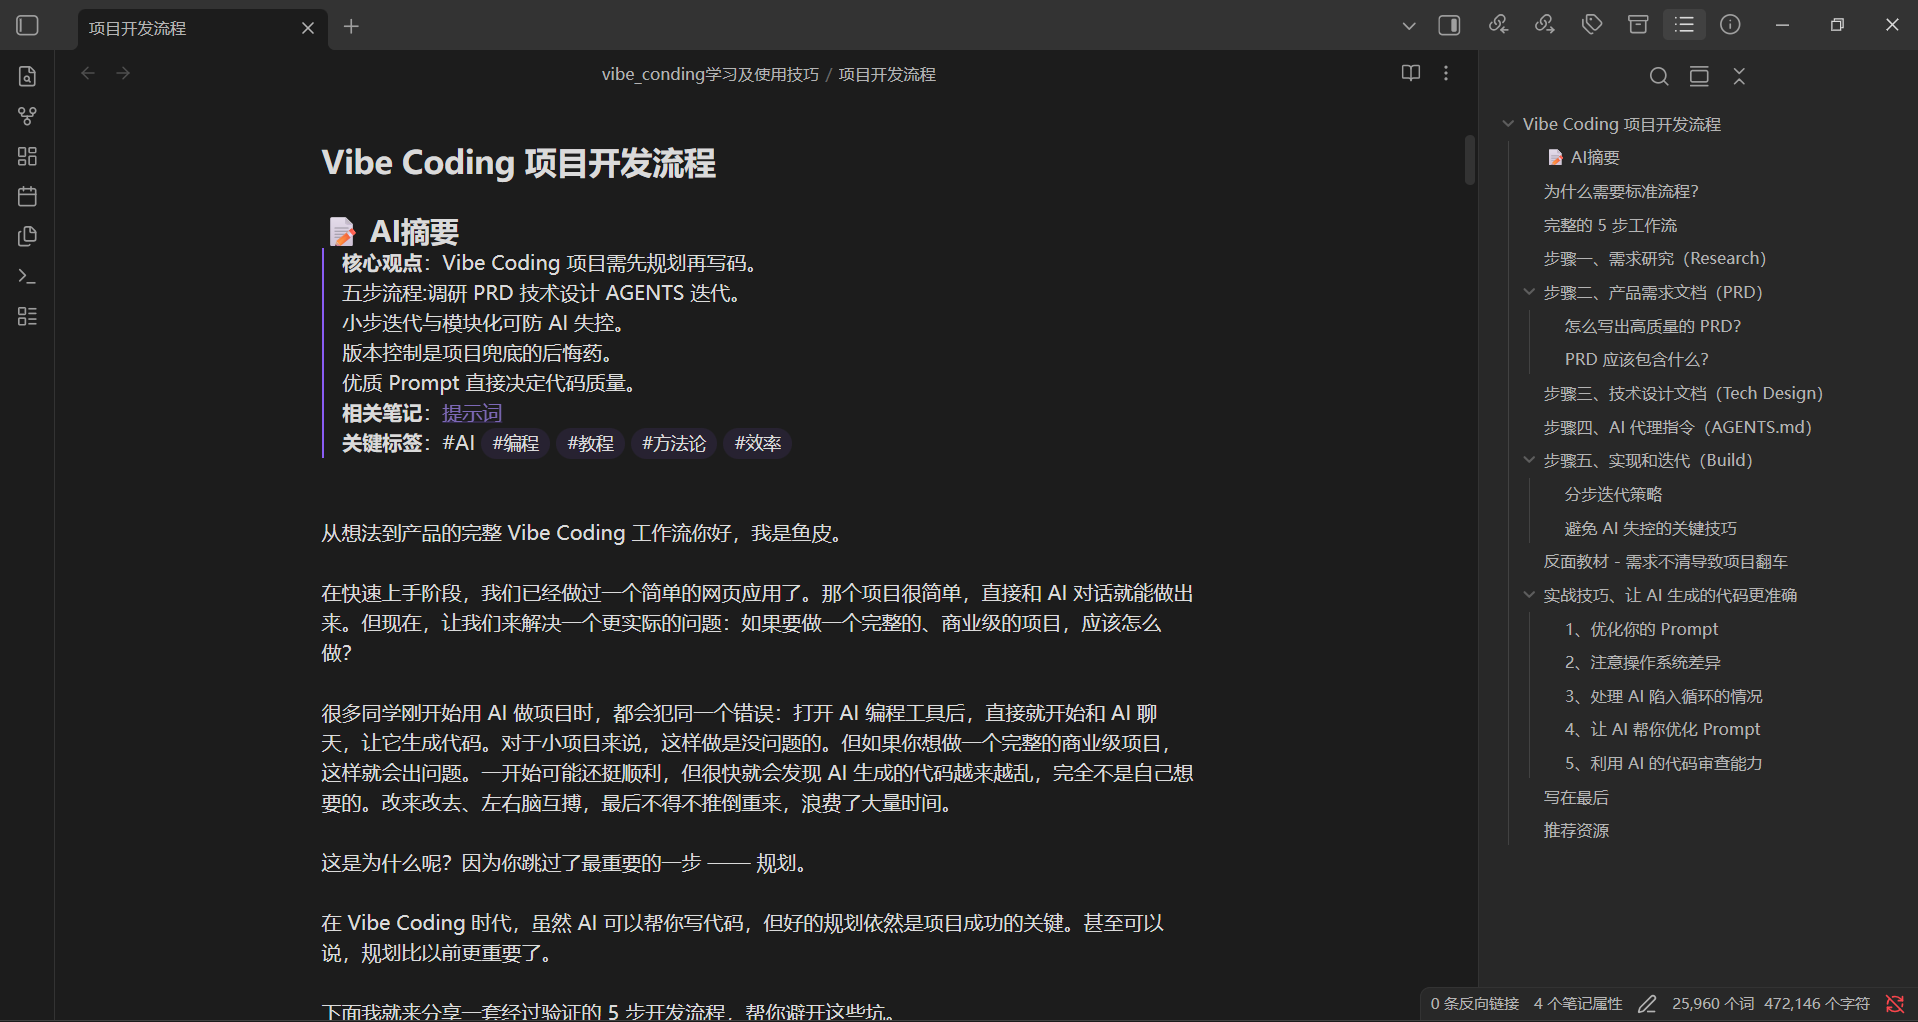This screenshot has width=1918, height=1022.
Task: Toggle outline auto-expand view icon
Action: click(1699, 76)
